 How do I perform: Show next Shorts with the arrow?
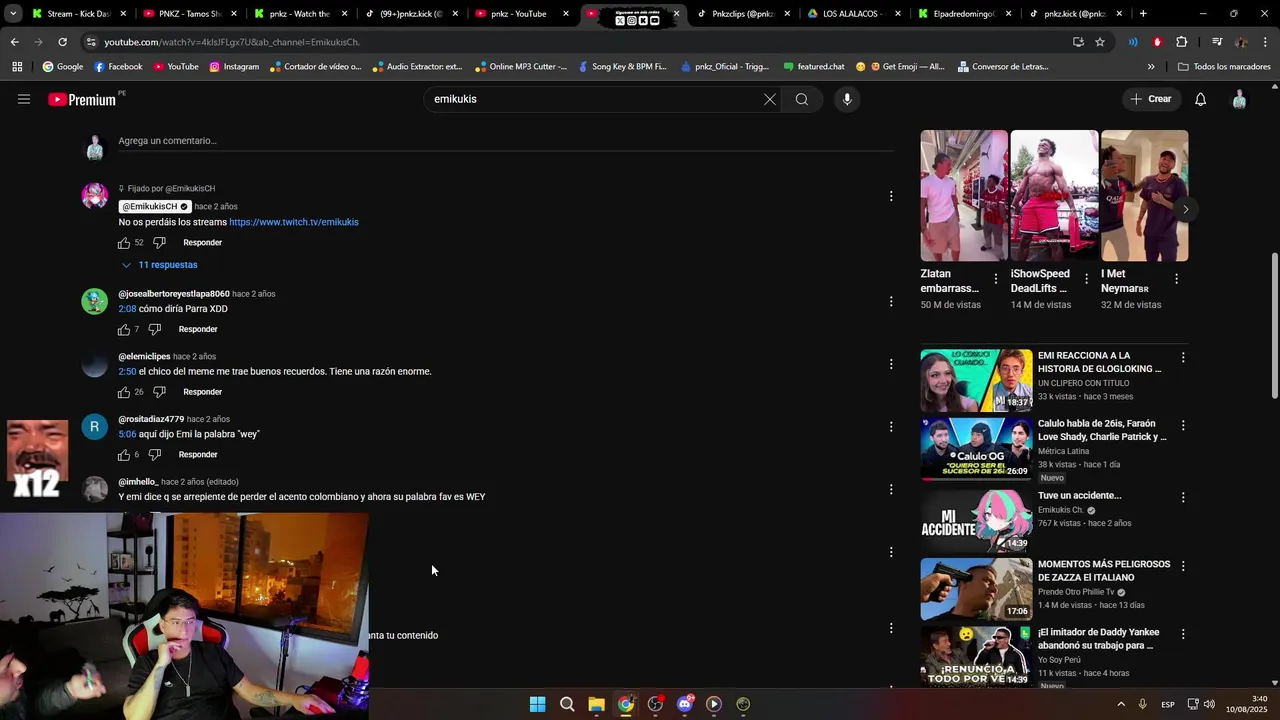1186,209
